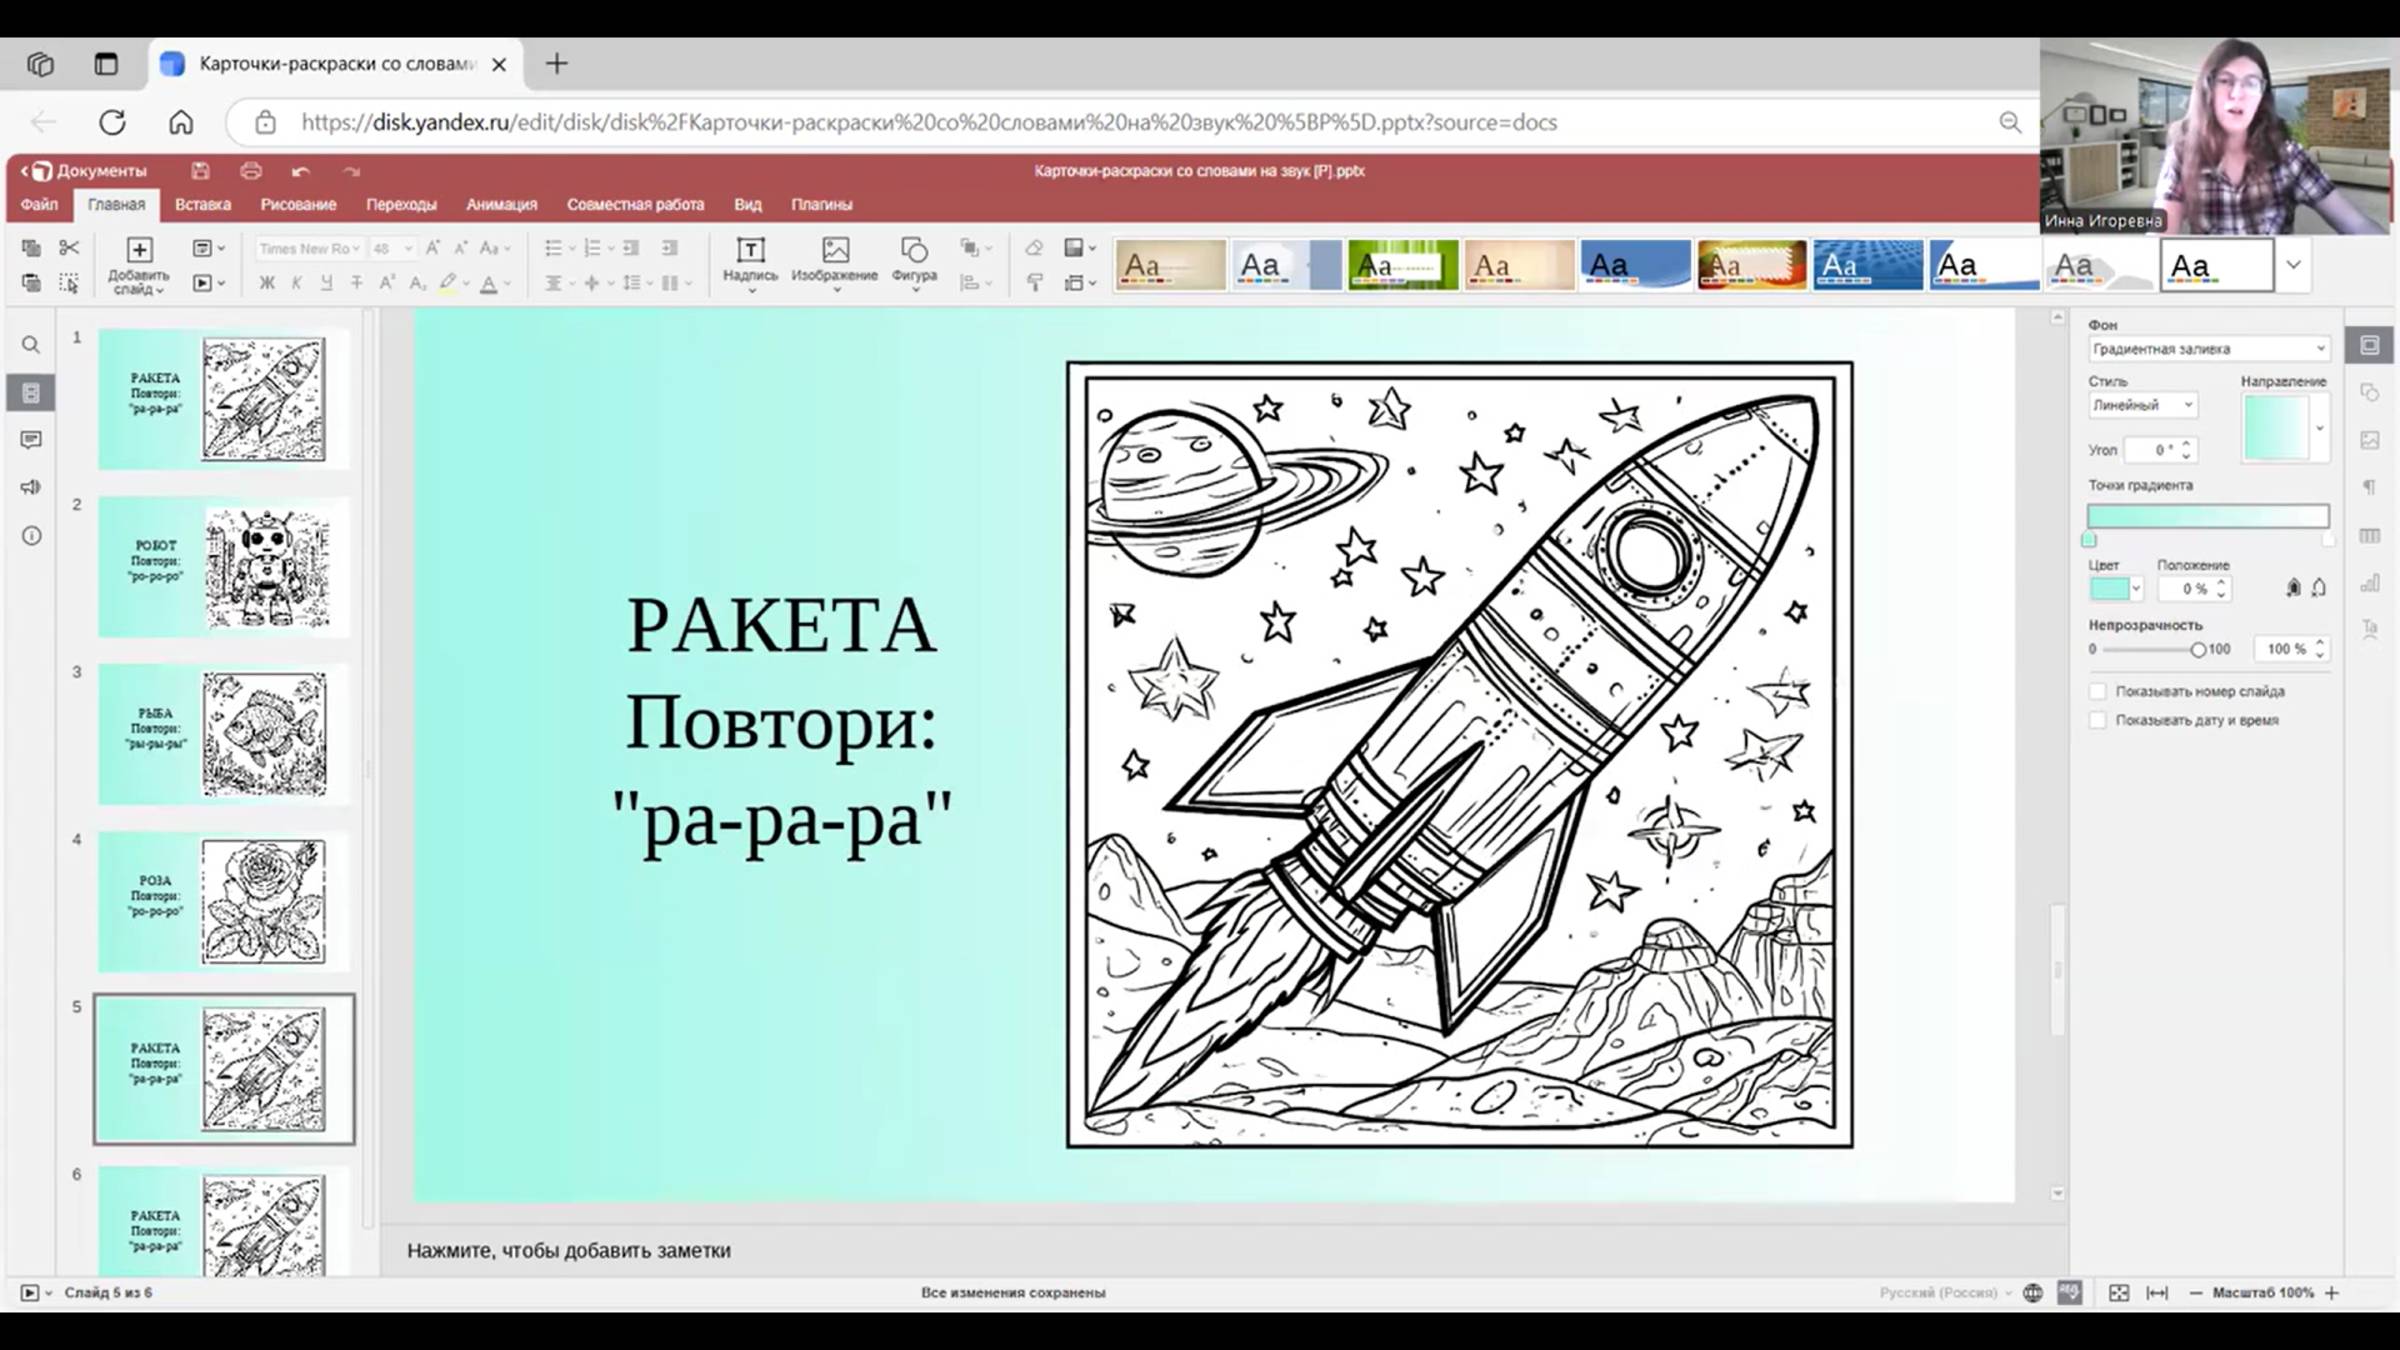Open the Анимация ribbon tab
This screenshot has width=2400, height=1350.
click(x=501, y=204)
